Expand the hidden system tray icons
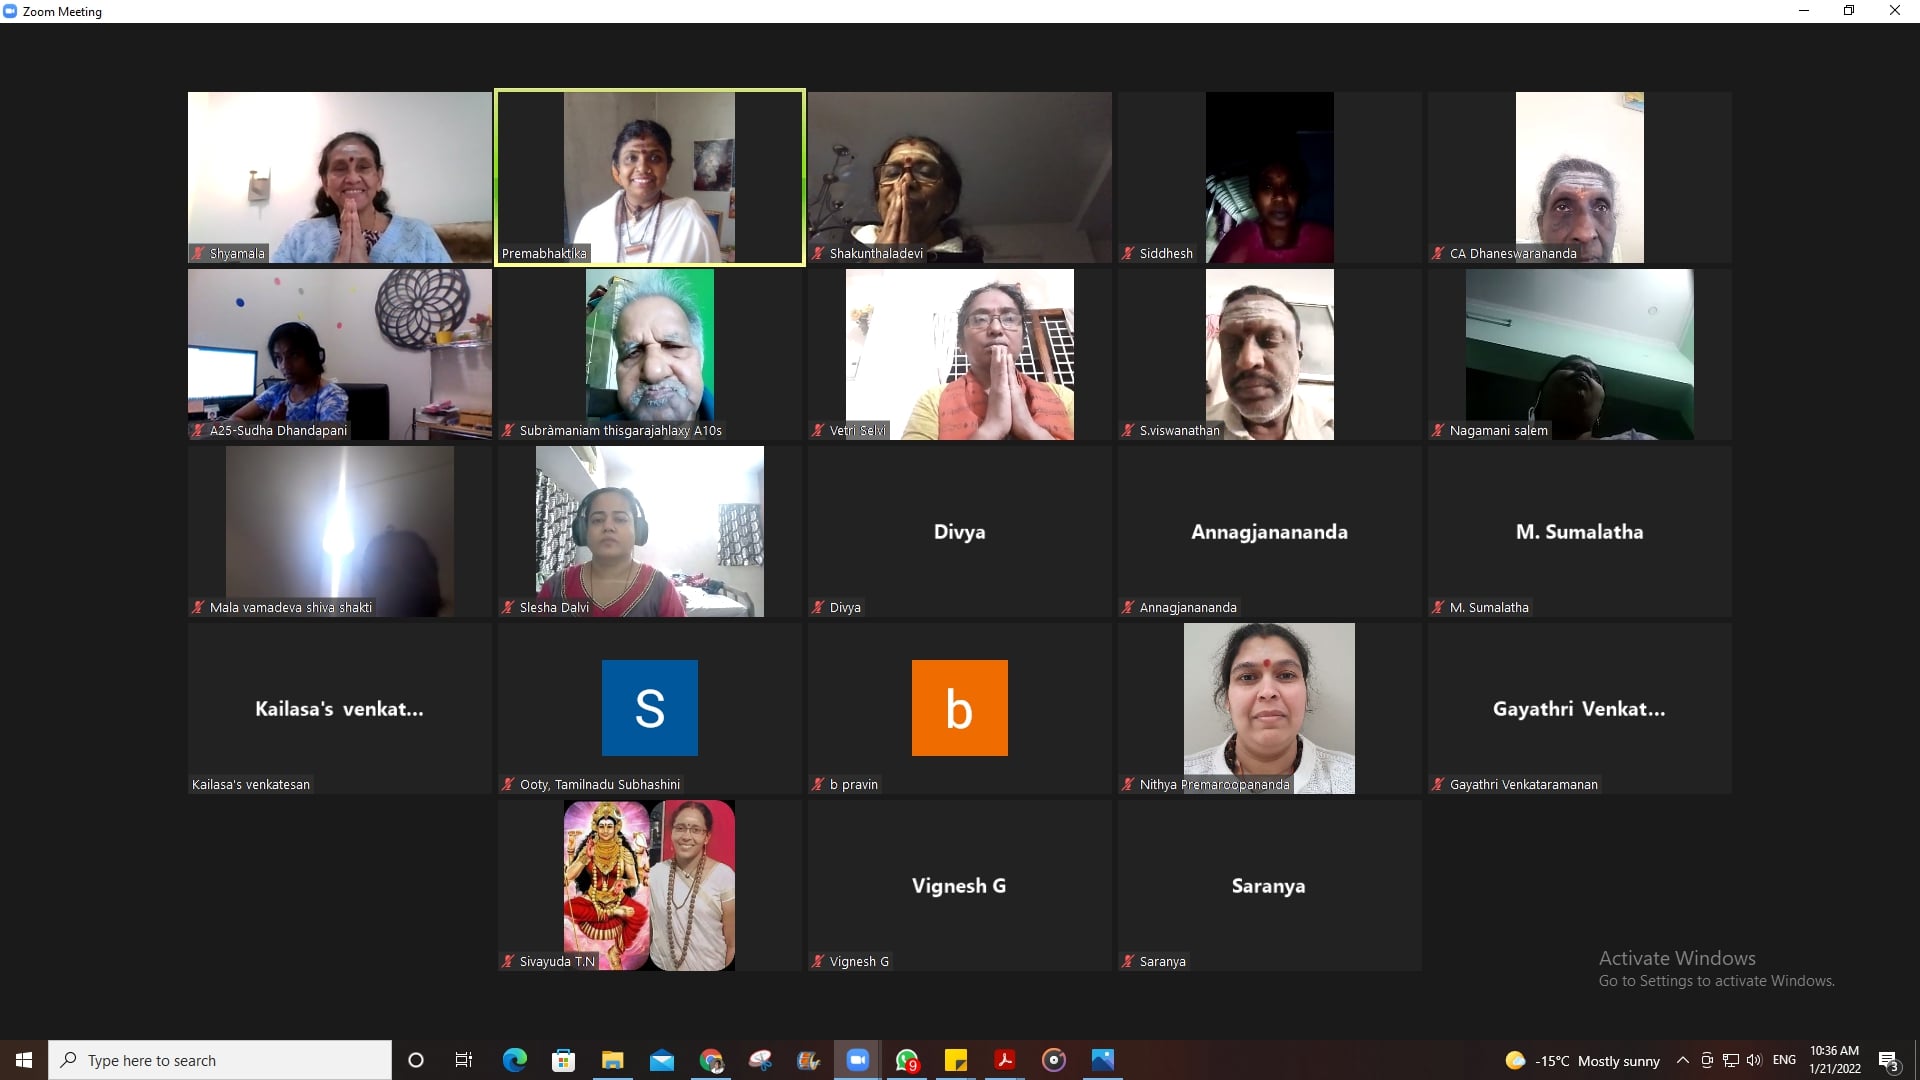Viewport: 1920px width, 1080px height. [x=1683, y=1060]
